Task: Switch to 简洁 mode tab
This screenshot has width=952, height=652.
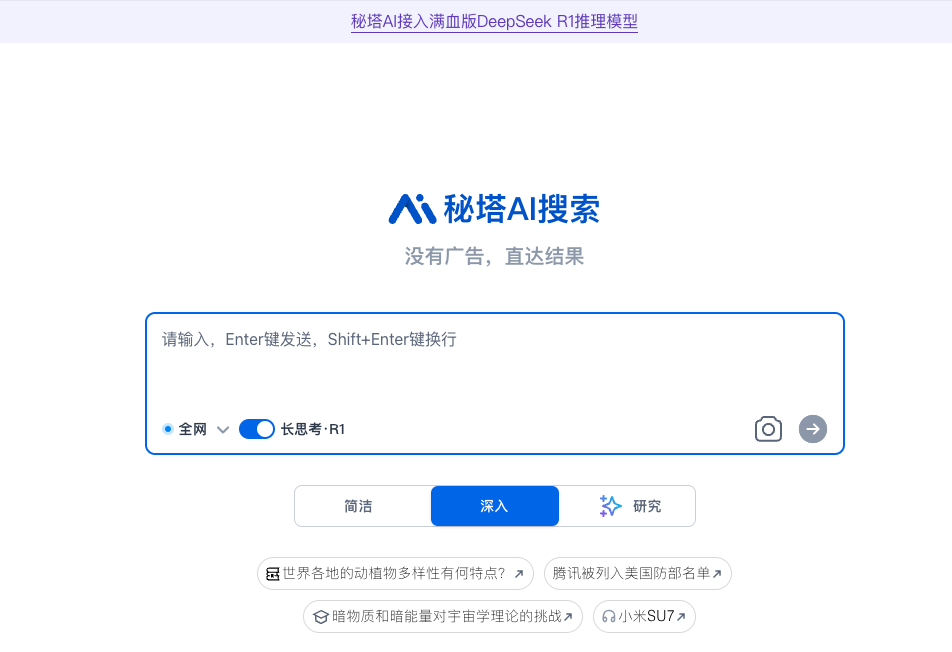Action: click(358, 506)
